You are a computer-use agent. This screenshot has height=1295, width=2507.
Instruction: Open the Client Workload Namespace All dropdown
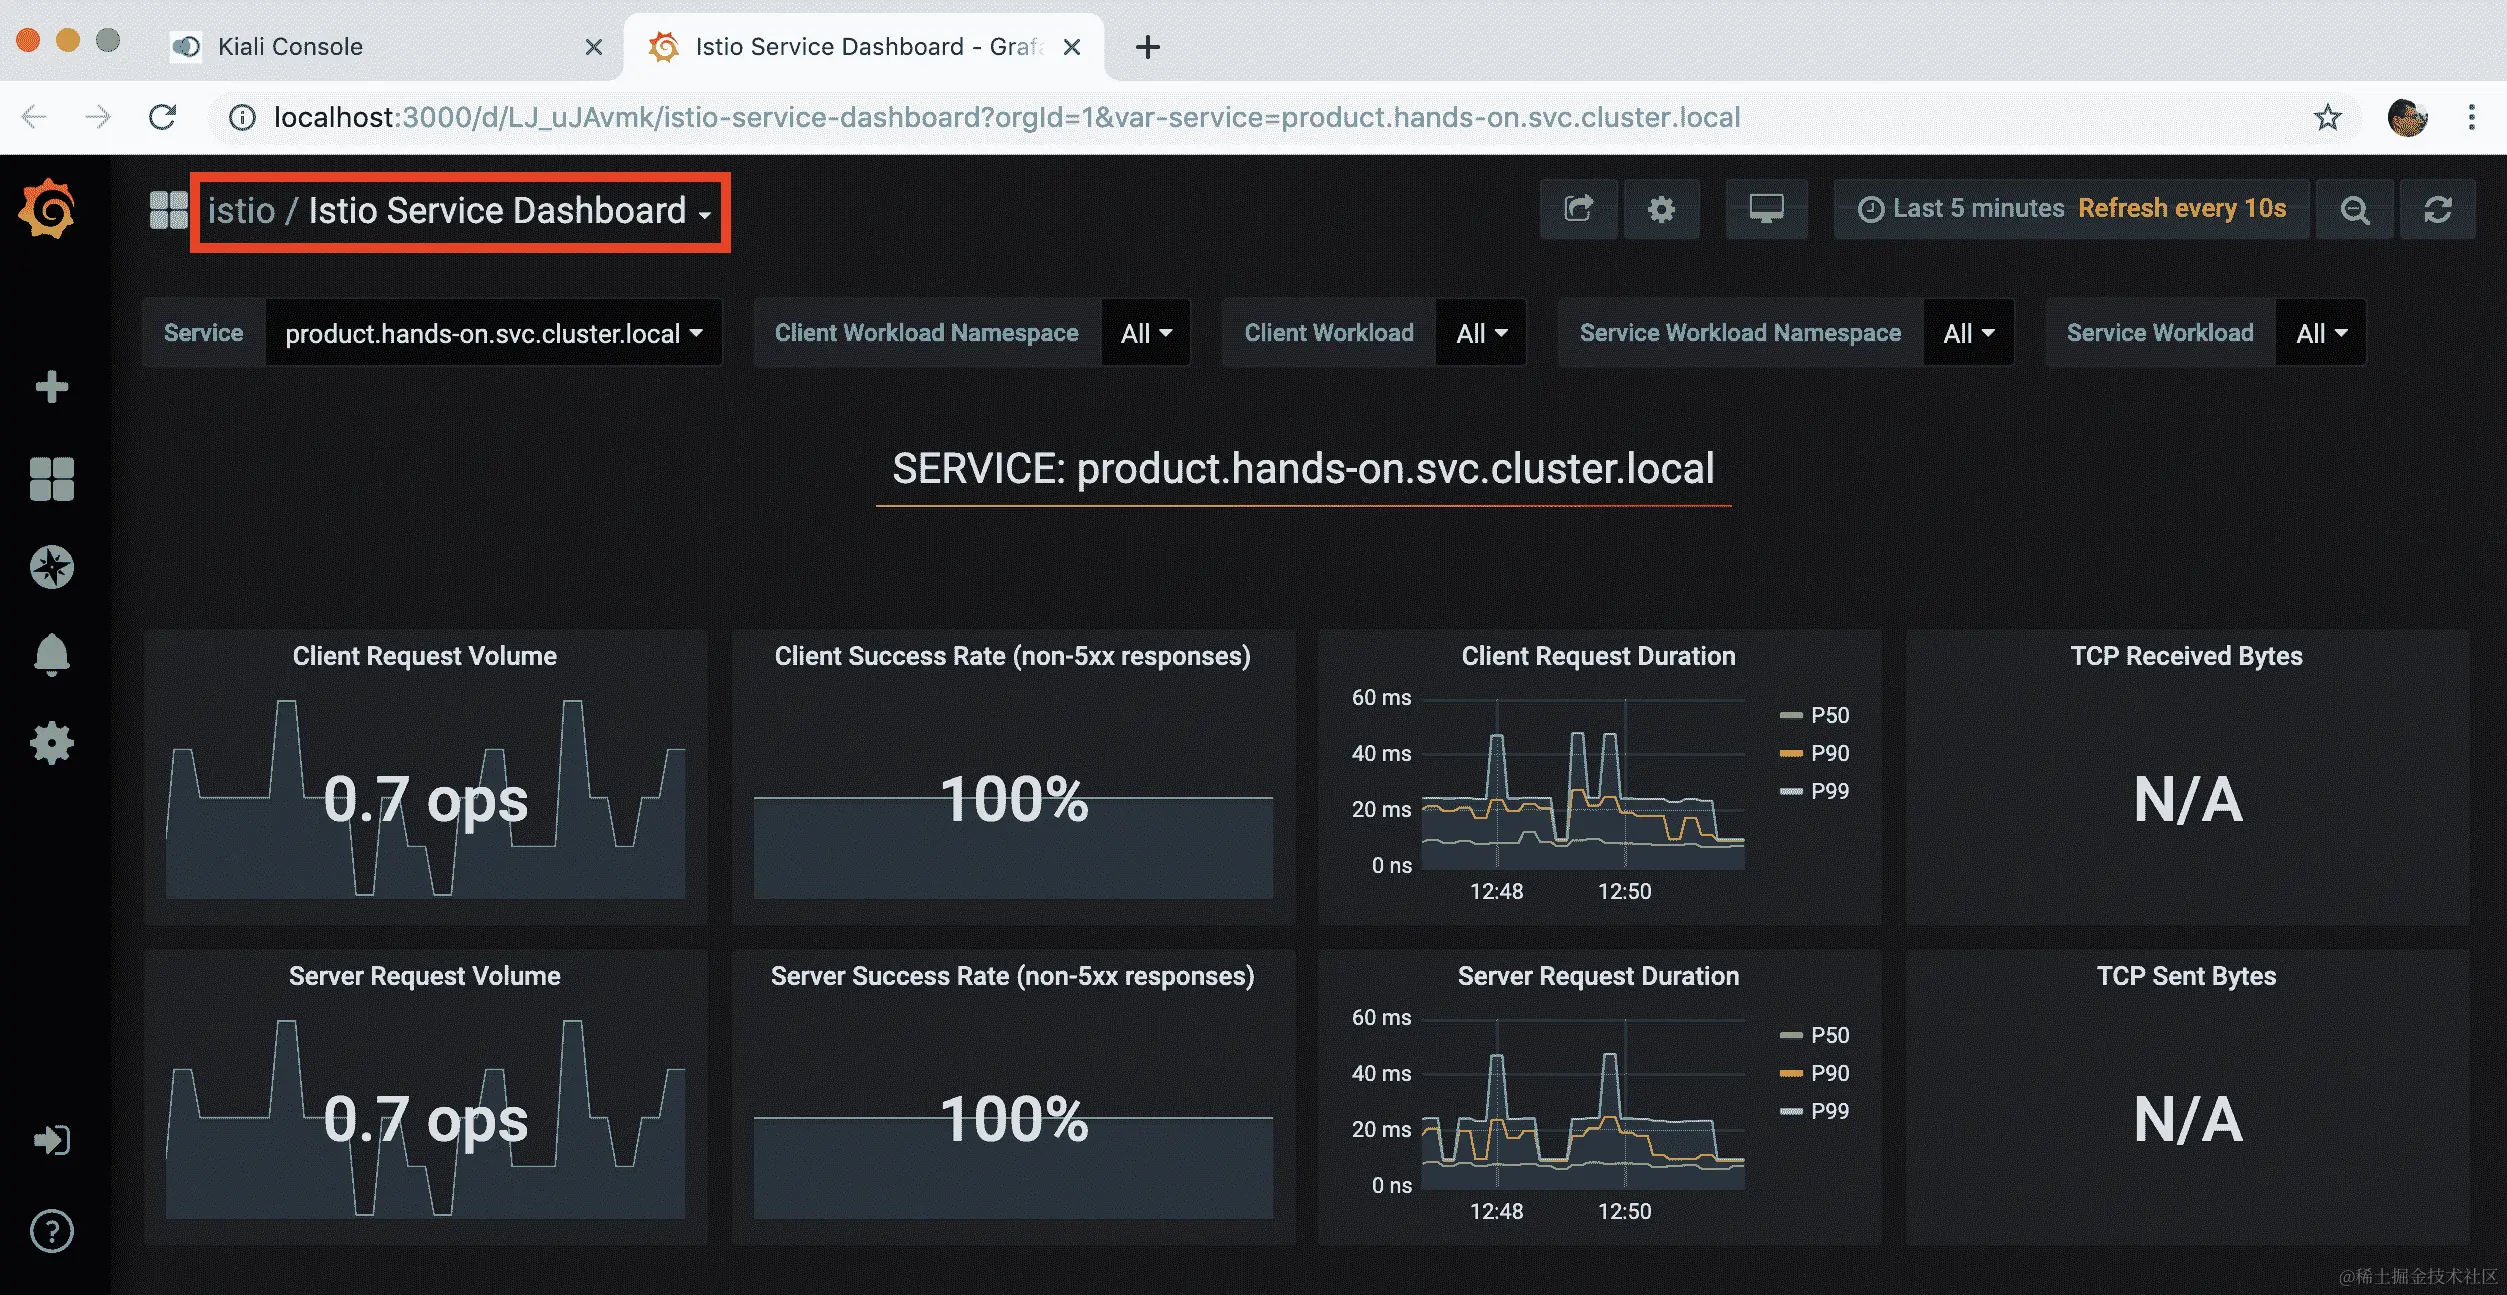click(1146, 333)
